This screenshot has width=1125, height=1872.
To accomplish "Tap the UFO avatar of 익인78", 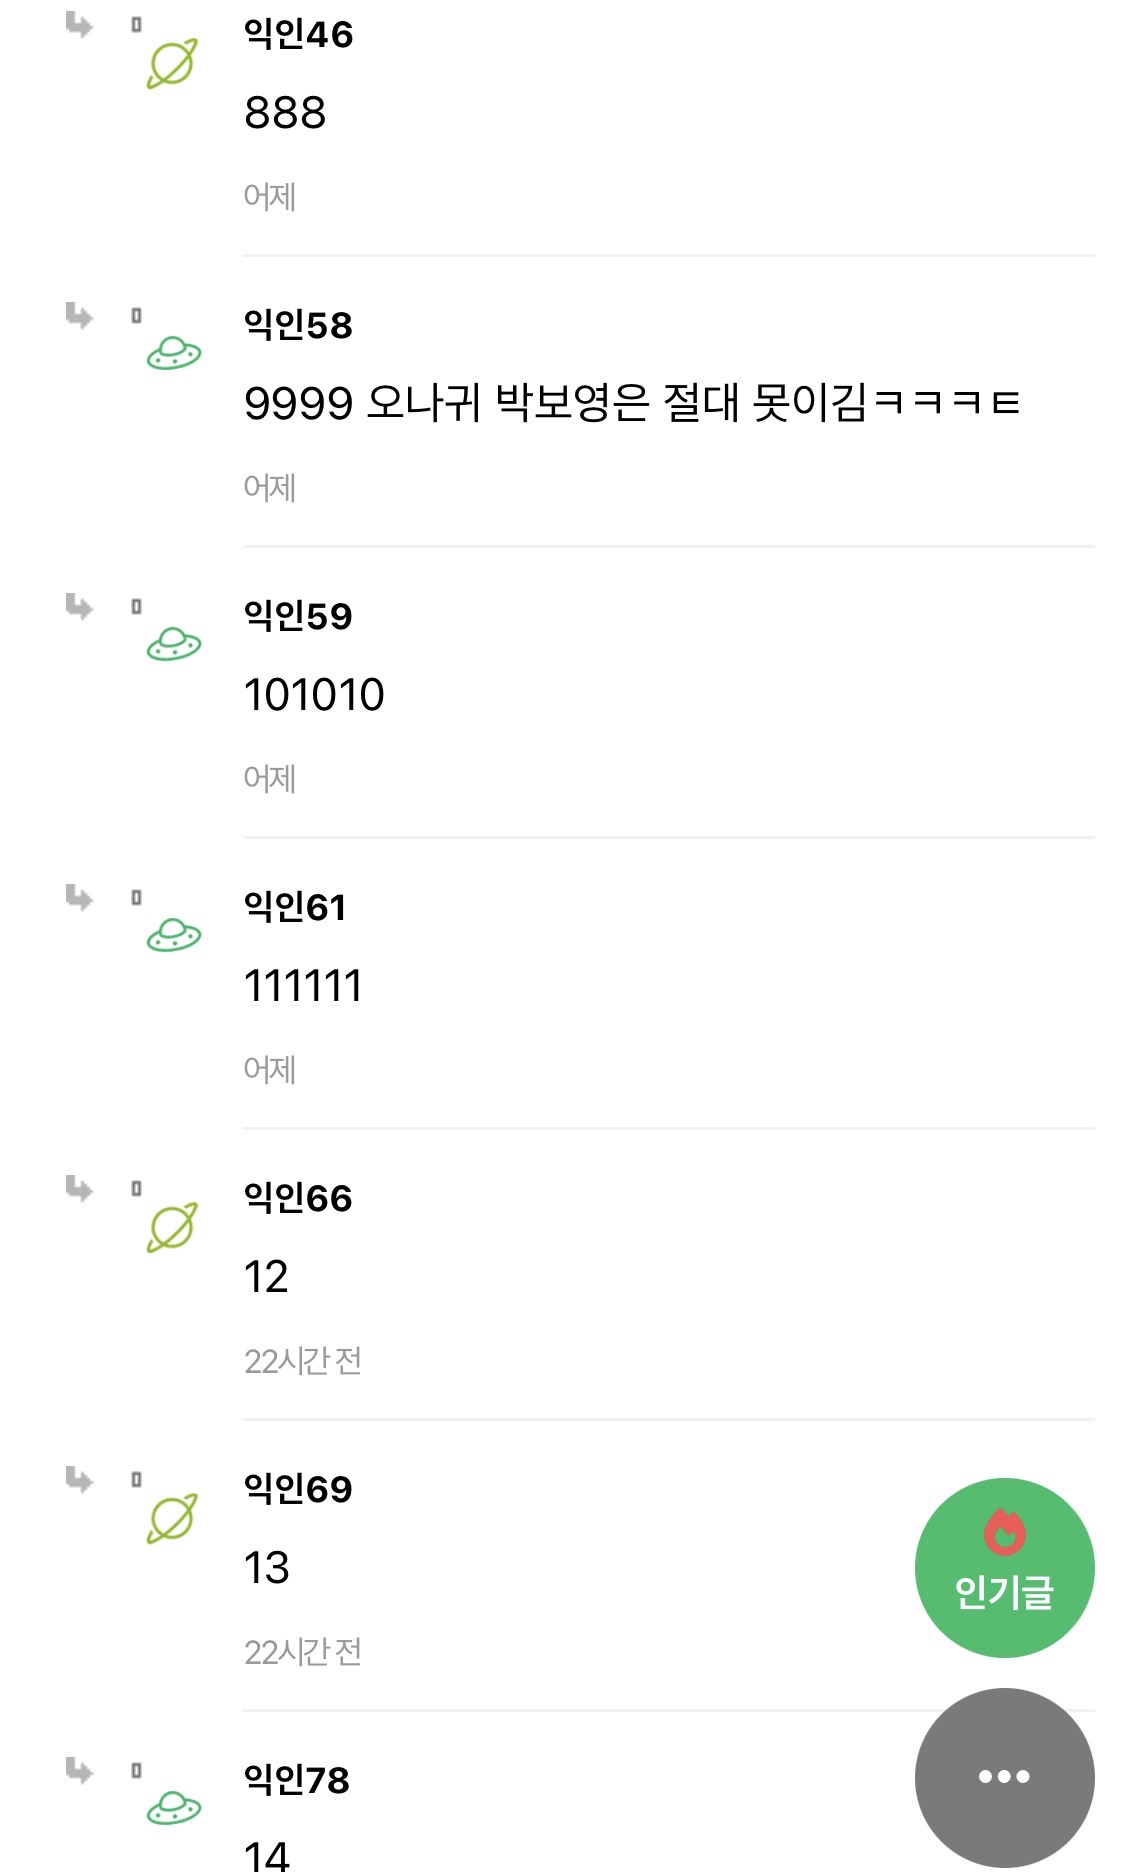I will click(x=174, y=1808).
